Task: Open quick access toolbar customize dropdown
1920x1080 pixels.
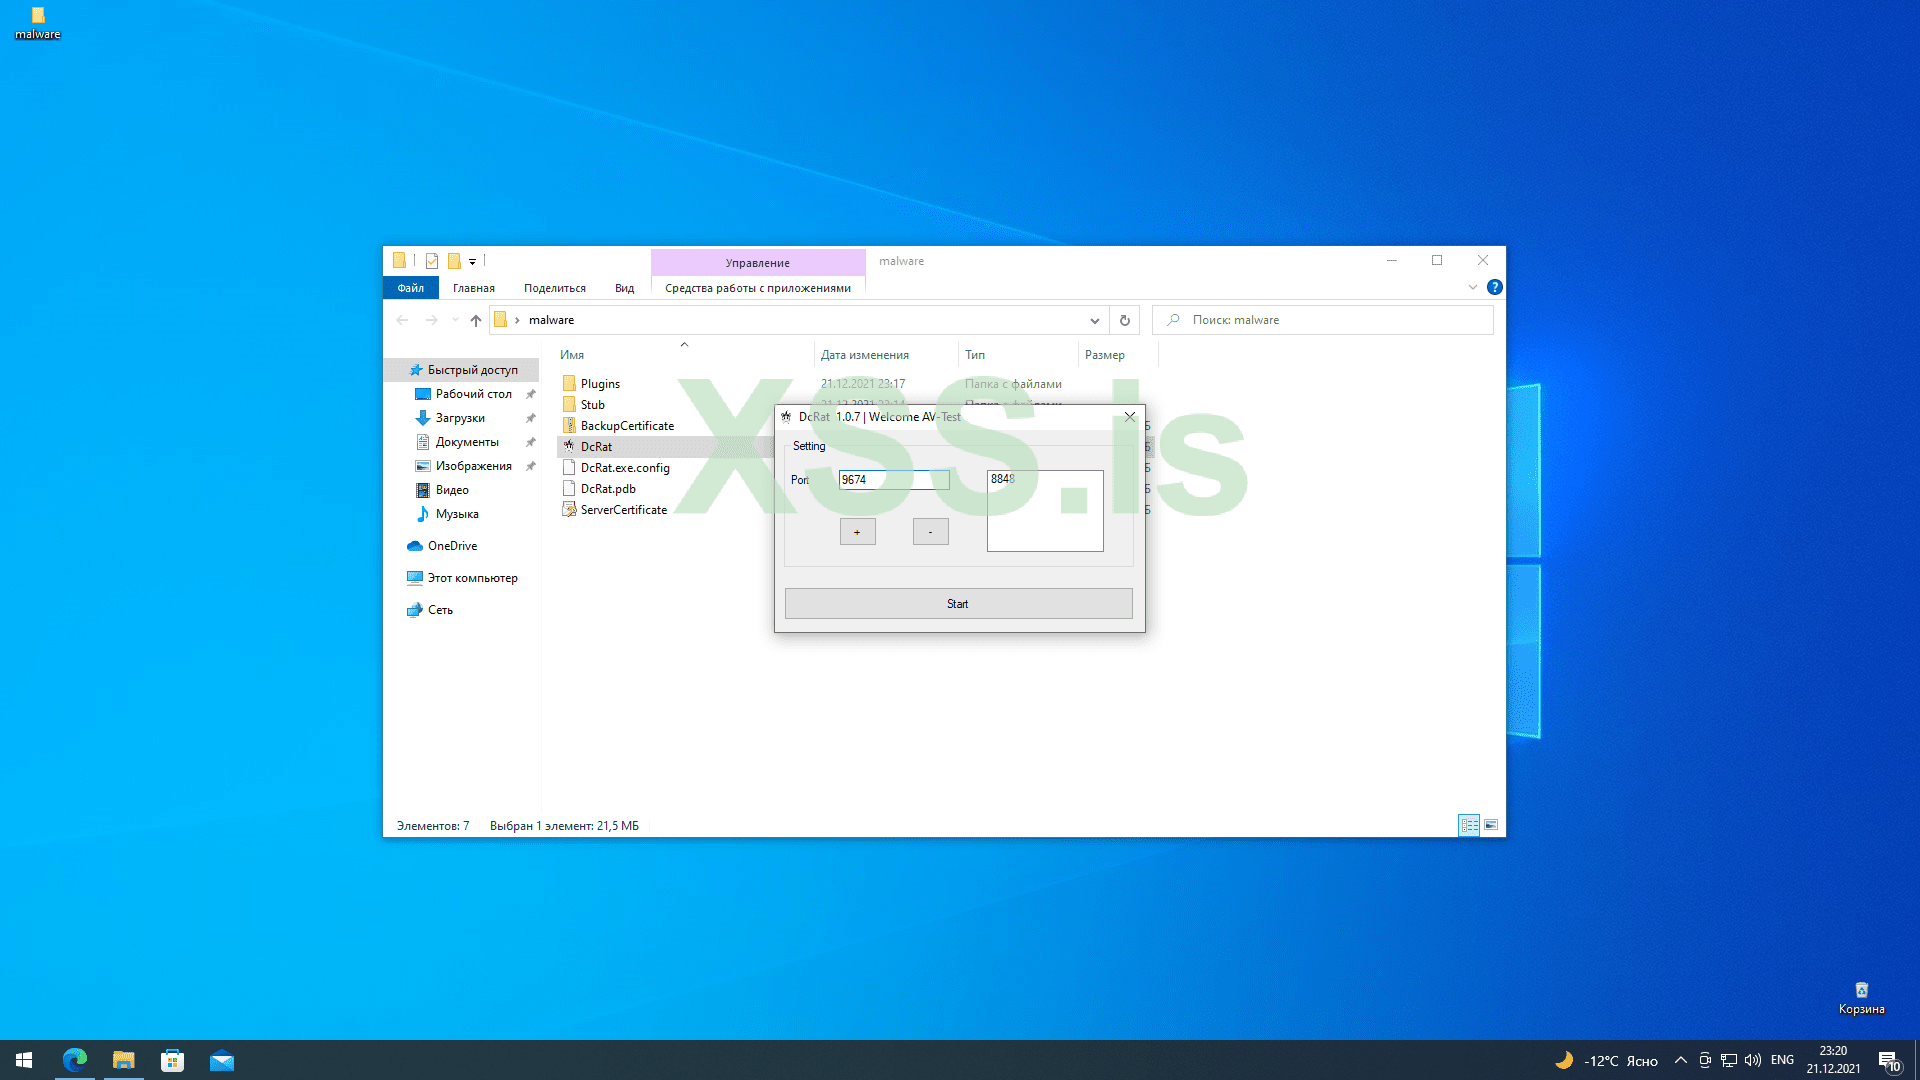Action: [472, 262]
